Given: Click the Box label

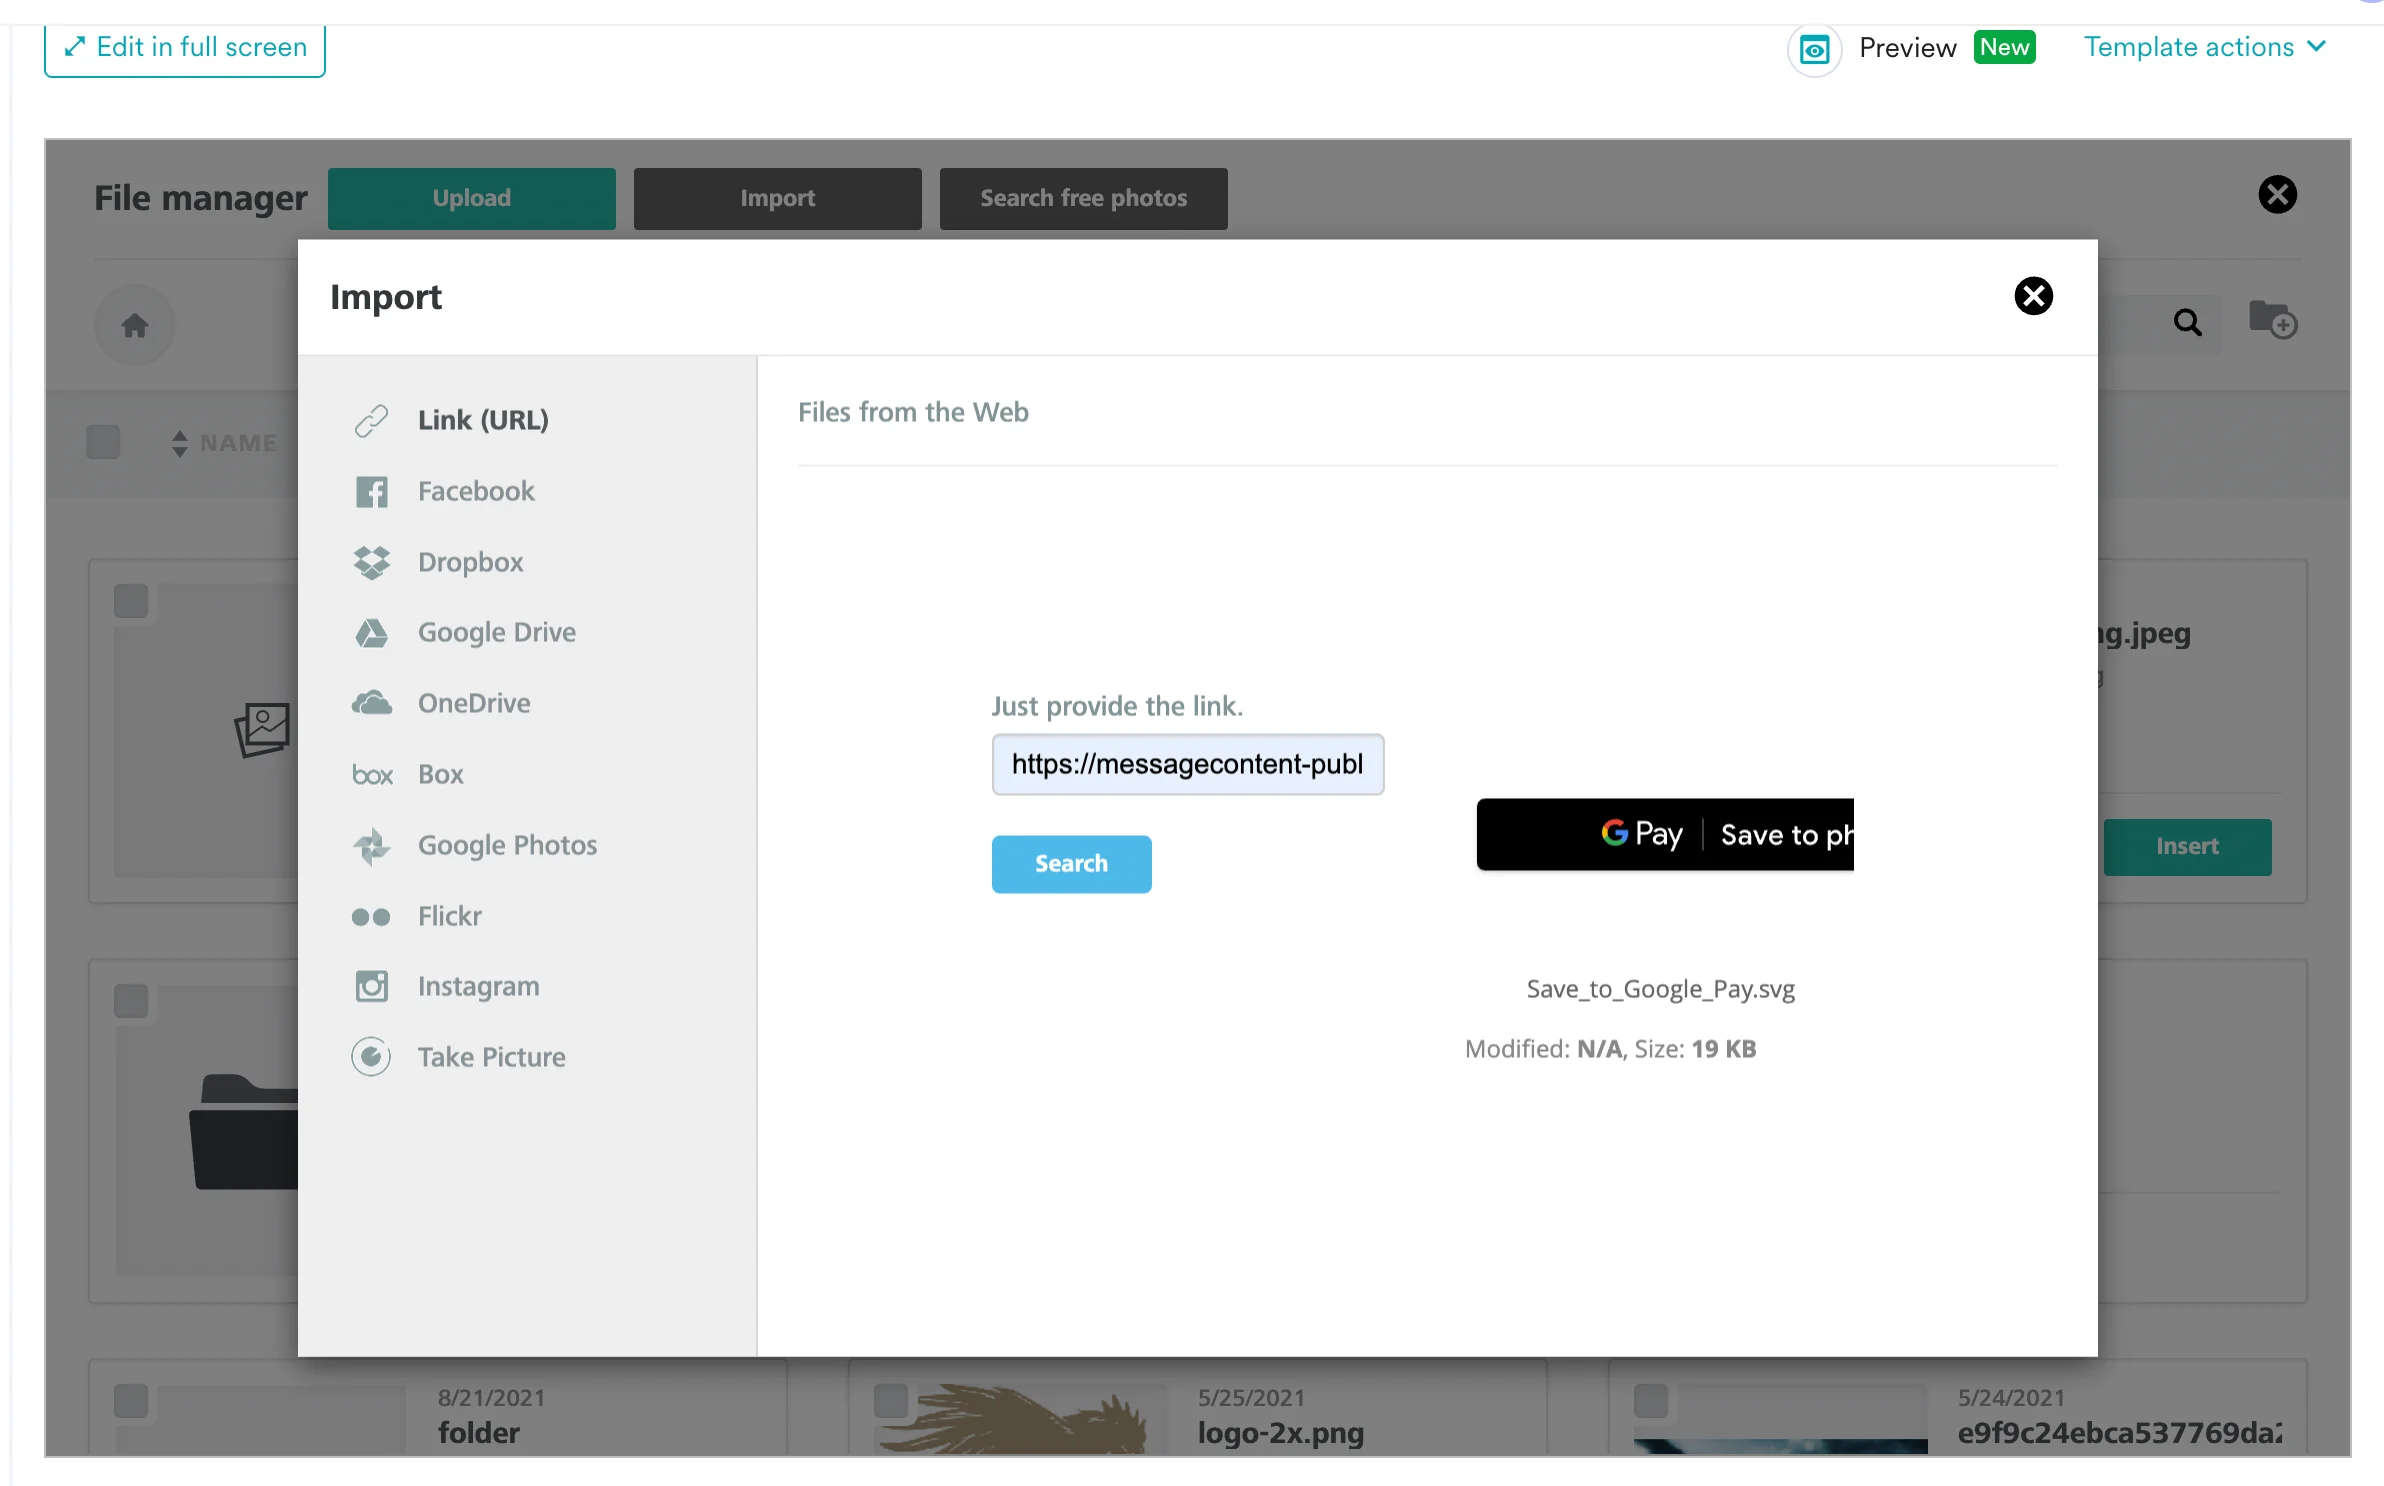Looking at the screenshot, I should point(440,775).
